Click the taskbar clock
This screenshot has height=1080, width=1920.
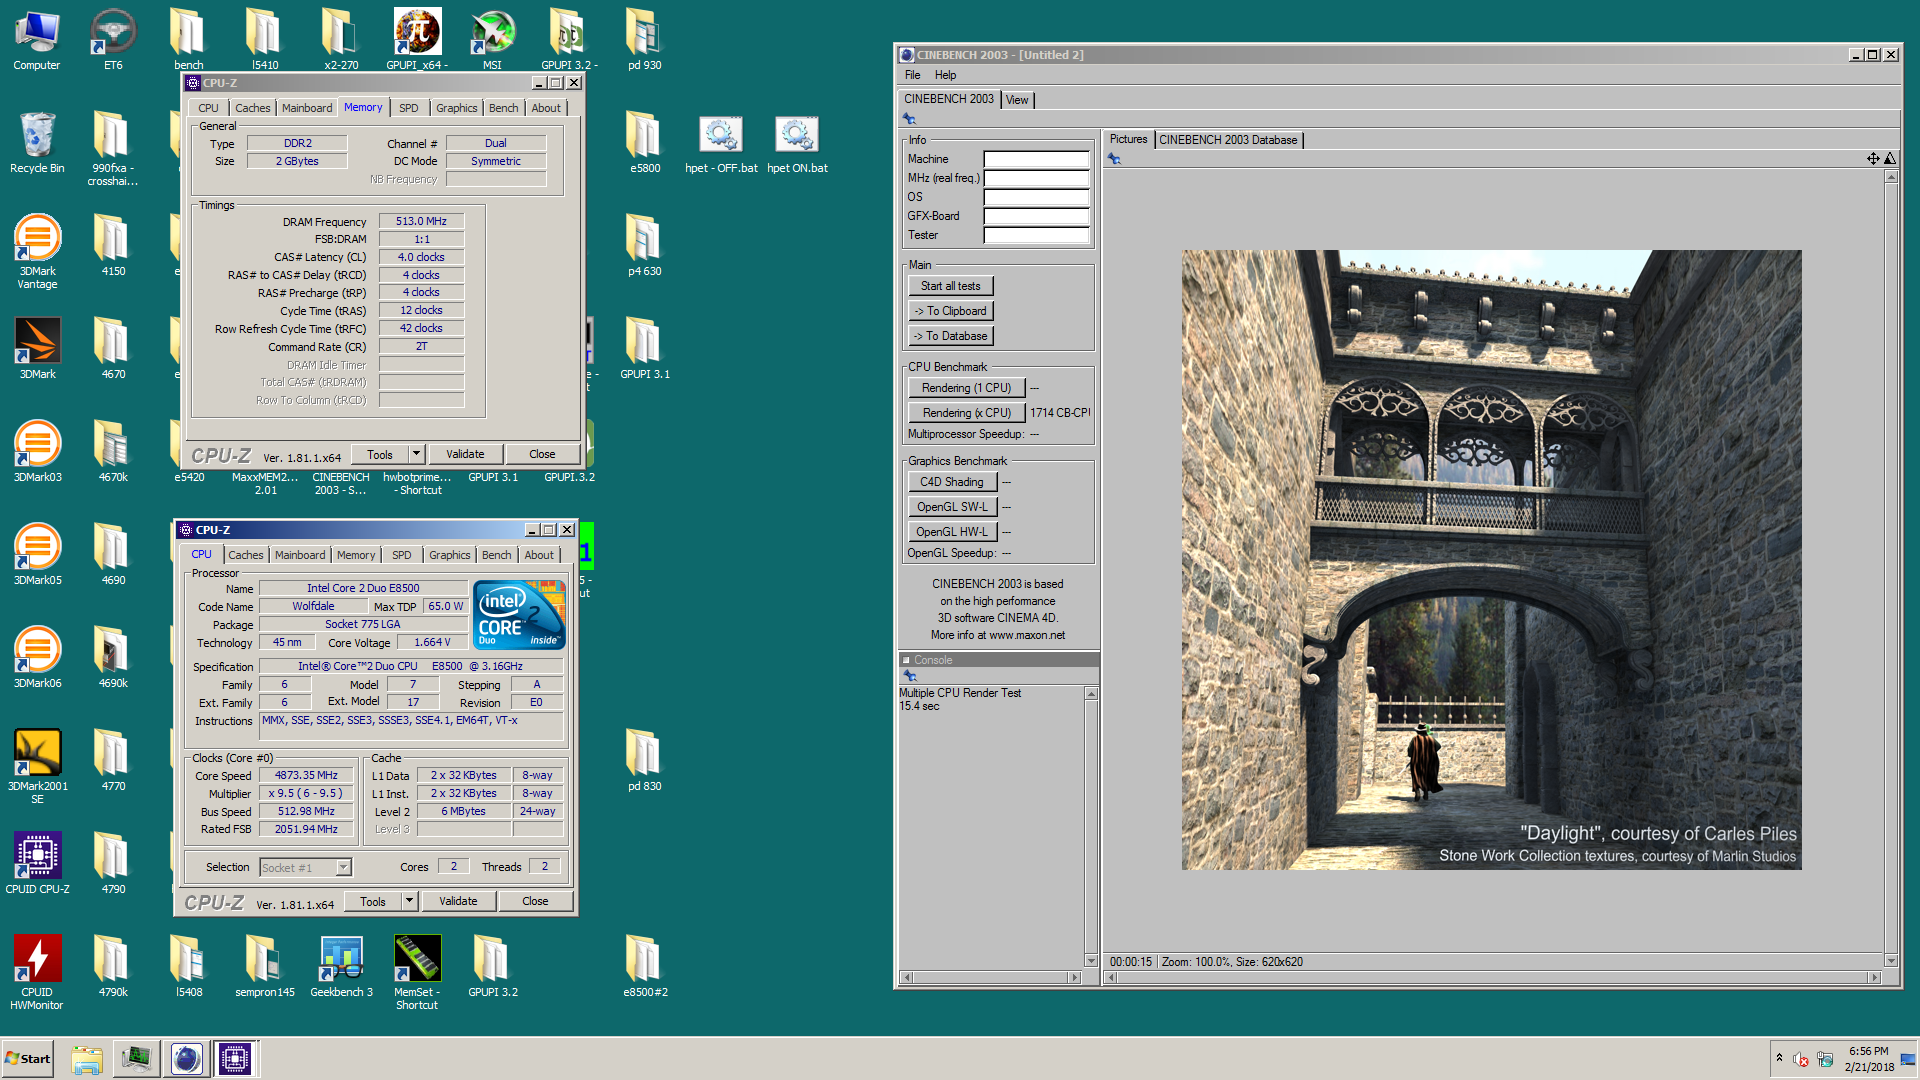click(1869, 1059)
